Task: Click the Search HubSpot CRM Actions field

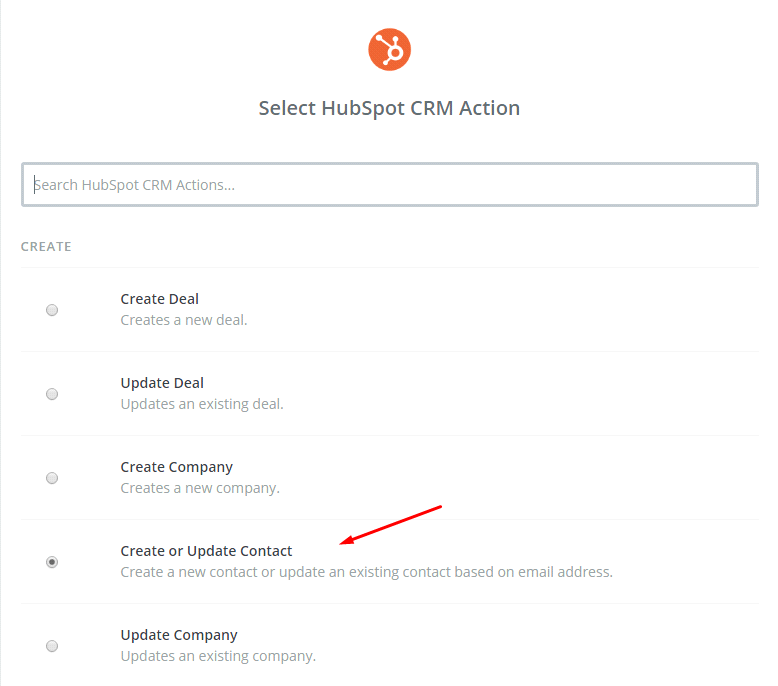Action: pyautogui.click(x=389, y=185)
